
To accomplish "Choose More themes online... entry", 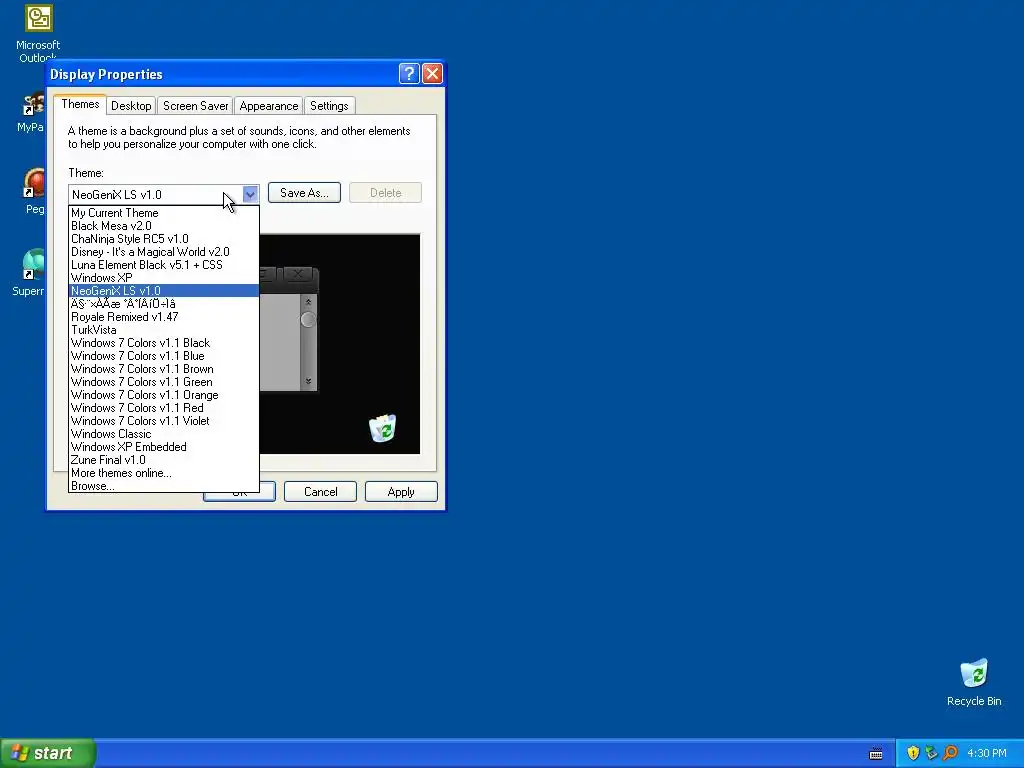I will [164, 473].
